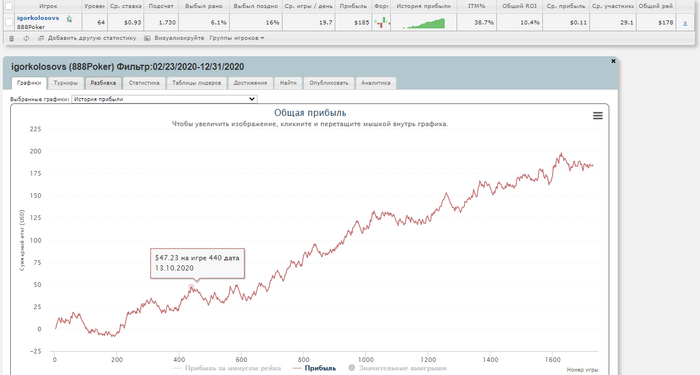Image resolution: width=700 pixels, height=375 pixels.
Task: Click the Visualize picture icon
Action: (x=147, y=38)
